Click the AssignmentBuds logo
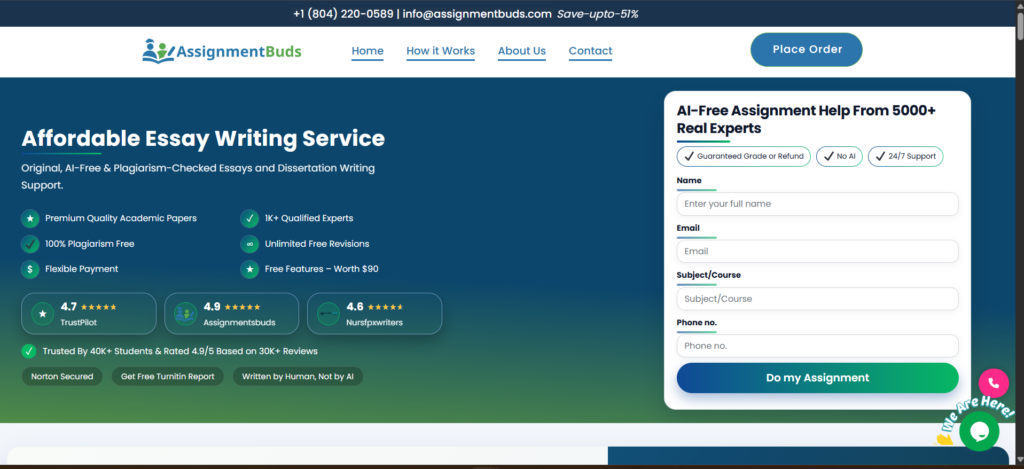This screenshot has width=1024, height=469. (222, 51)
